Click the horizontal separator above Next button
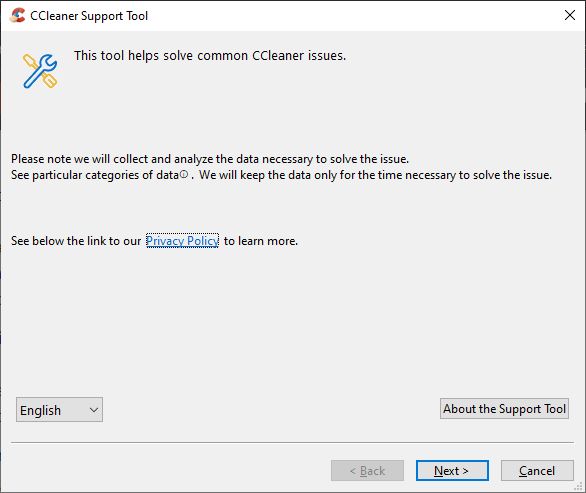The width and height of the screenshot is (586, 493). (292, 442)
